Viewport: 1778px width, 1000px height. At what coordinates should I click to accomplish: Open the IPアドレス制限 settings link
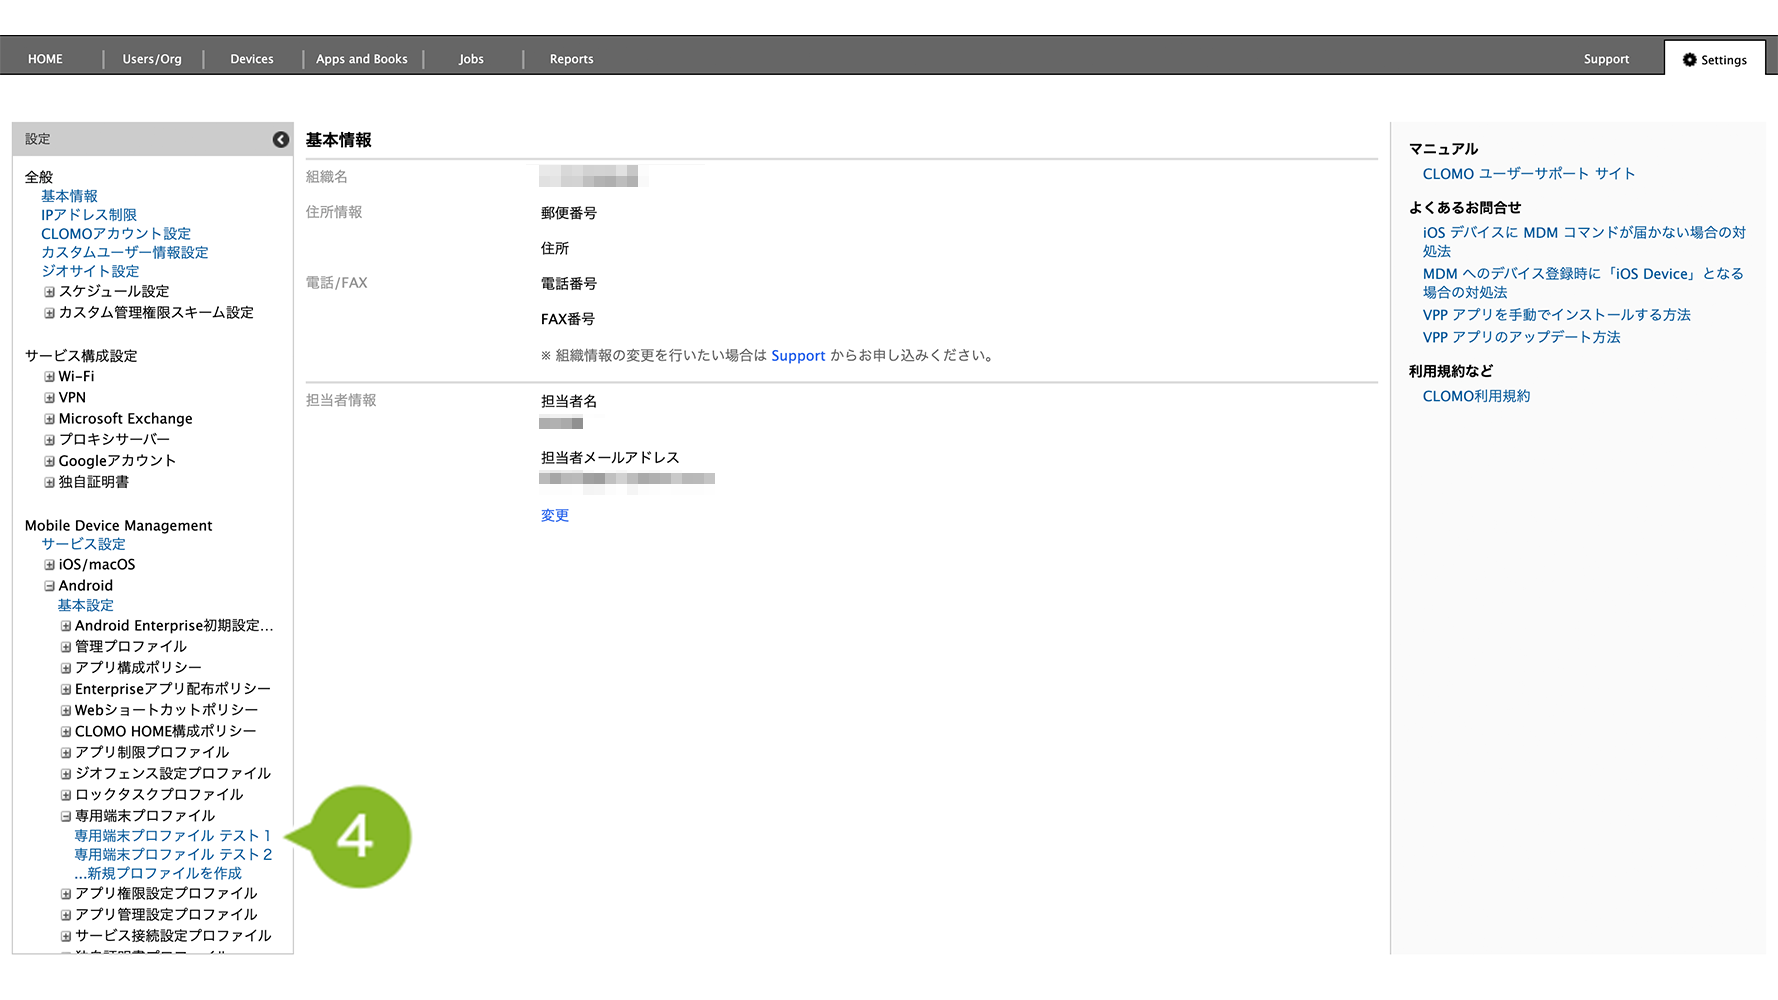(88, 215)
